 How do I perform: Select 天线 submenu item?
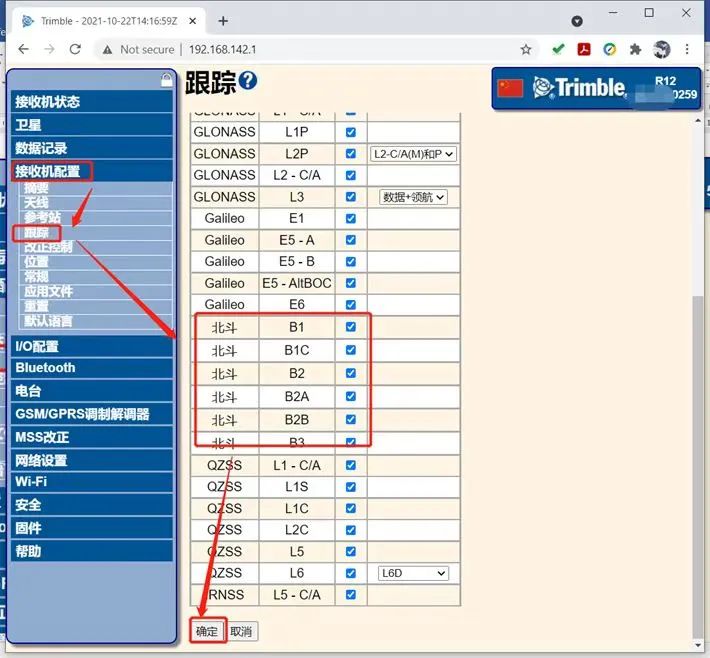tap(36, 202)
